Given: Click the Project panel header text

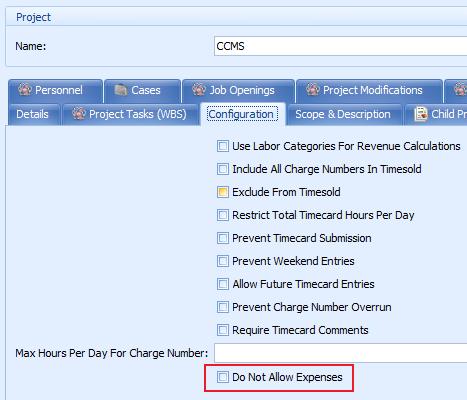Looking at the screenshot, I should 33,17.
